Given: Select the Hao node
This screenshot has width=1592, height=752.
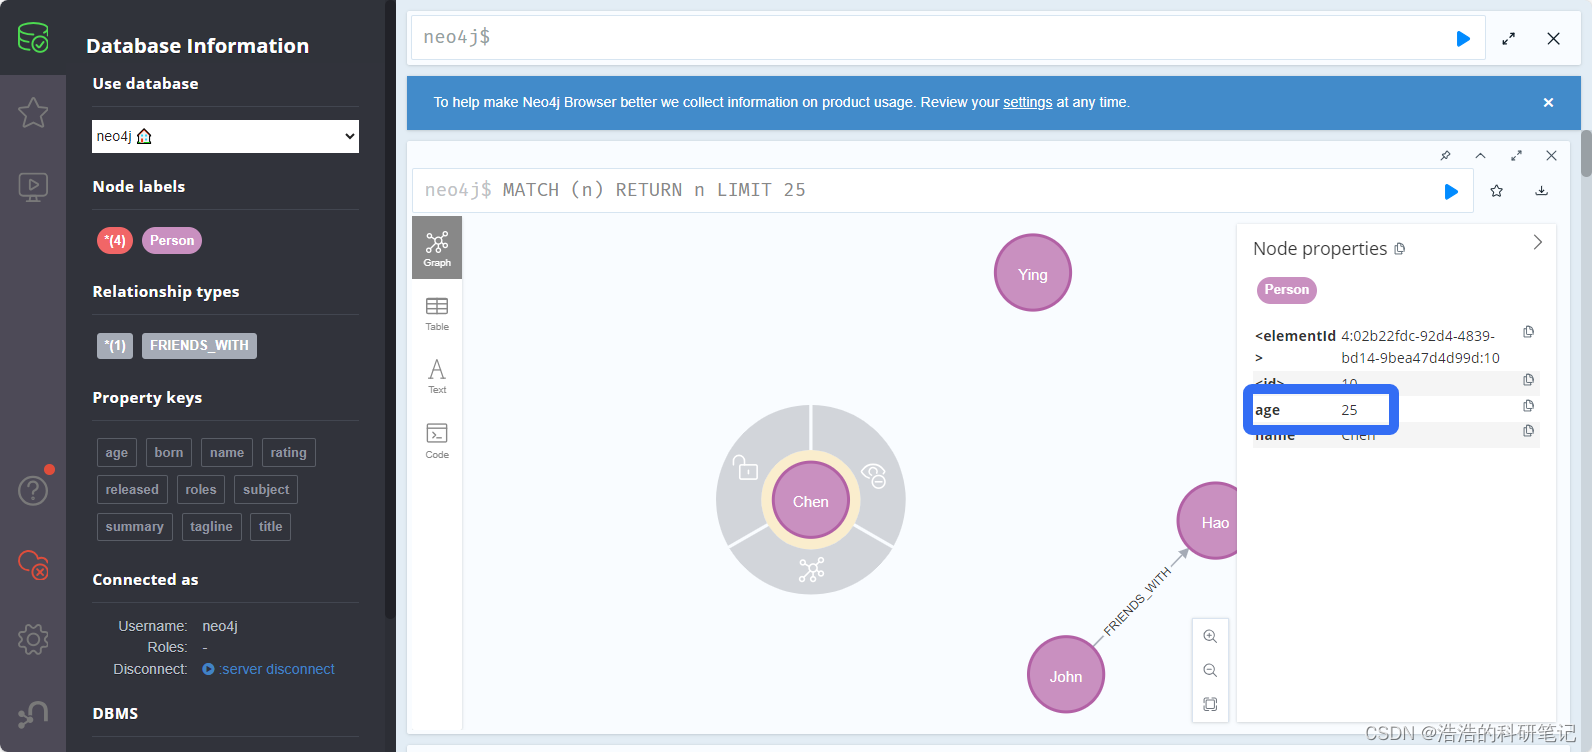Looking at the screenshot, I should coord(1209,521).
